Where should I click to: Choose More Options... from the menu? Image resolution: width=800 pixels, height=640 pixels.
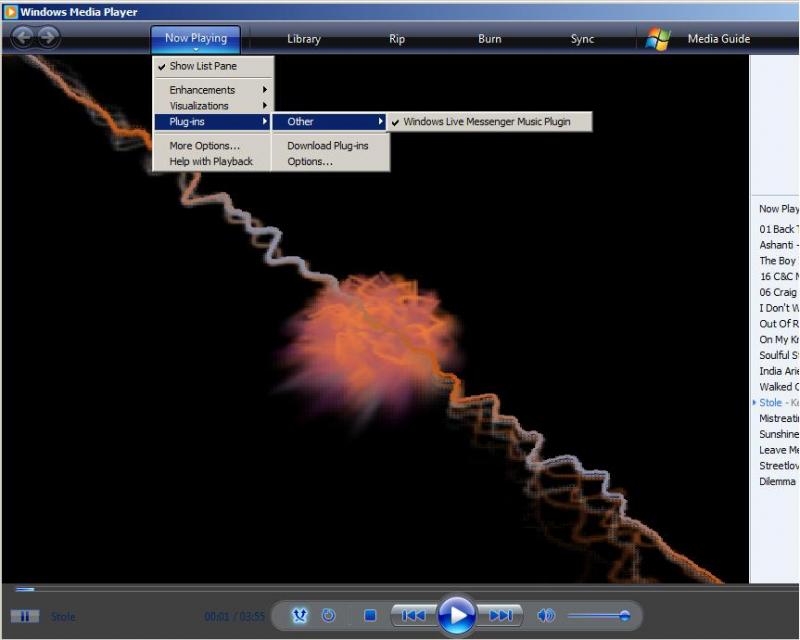(212, 145)
